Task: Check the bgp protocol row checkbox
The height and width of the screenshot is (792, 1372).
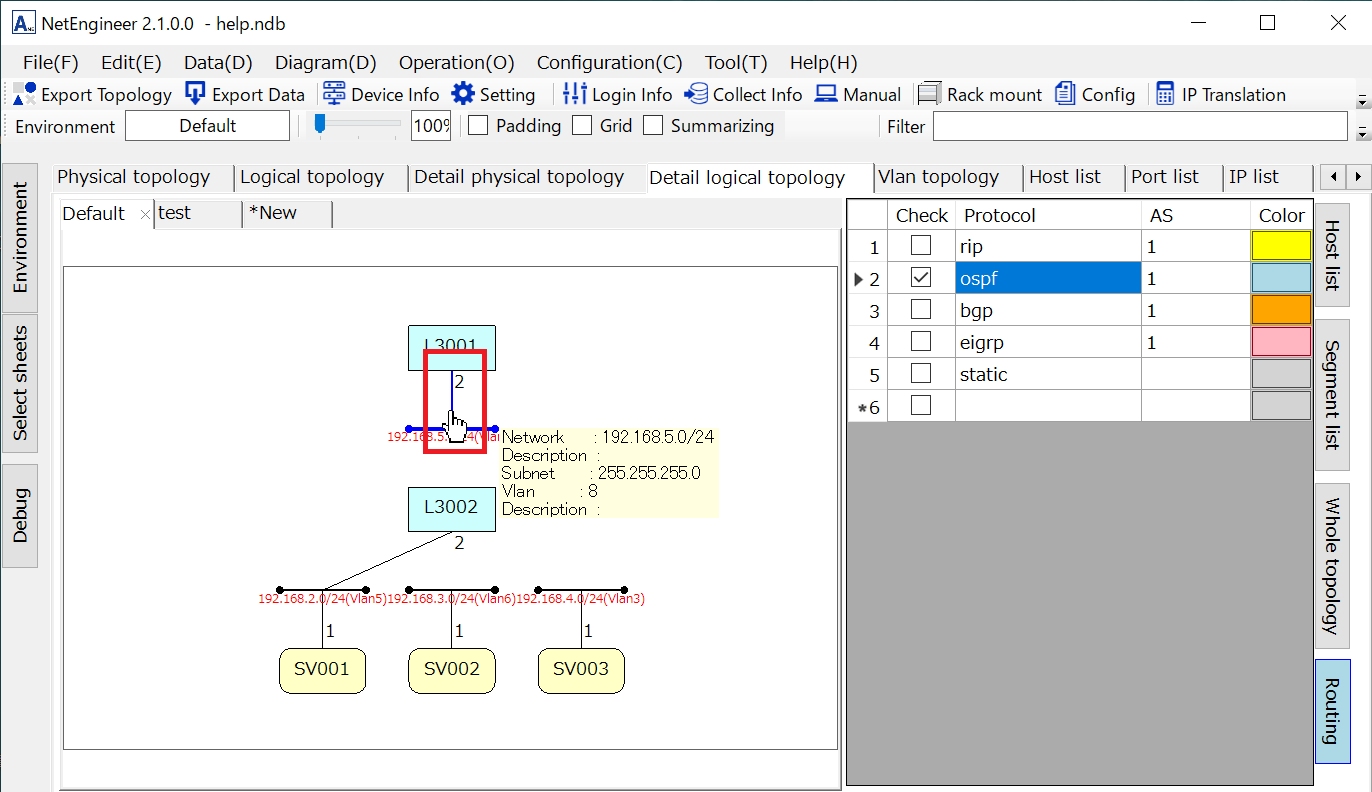Action: click(921, 310)
